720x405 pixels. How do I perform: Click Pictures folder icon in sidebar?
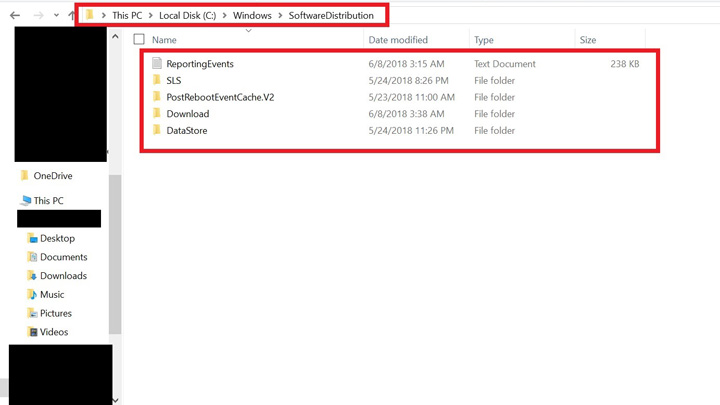[32, 313]
